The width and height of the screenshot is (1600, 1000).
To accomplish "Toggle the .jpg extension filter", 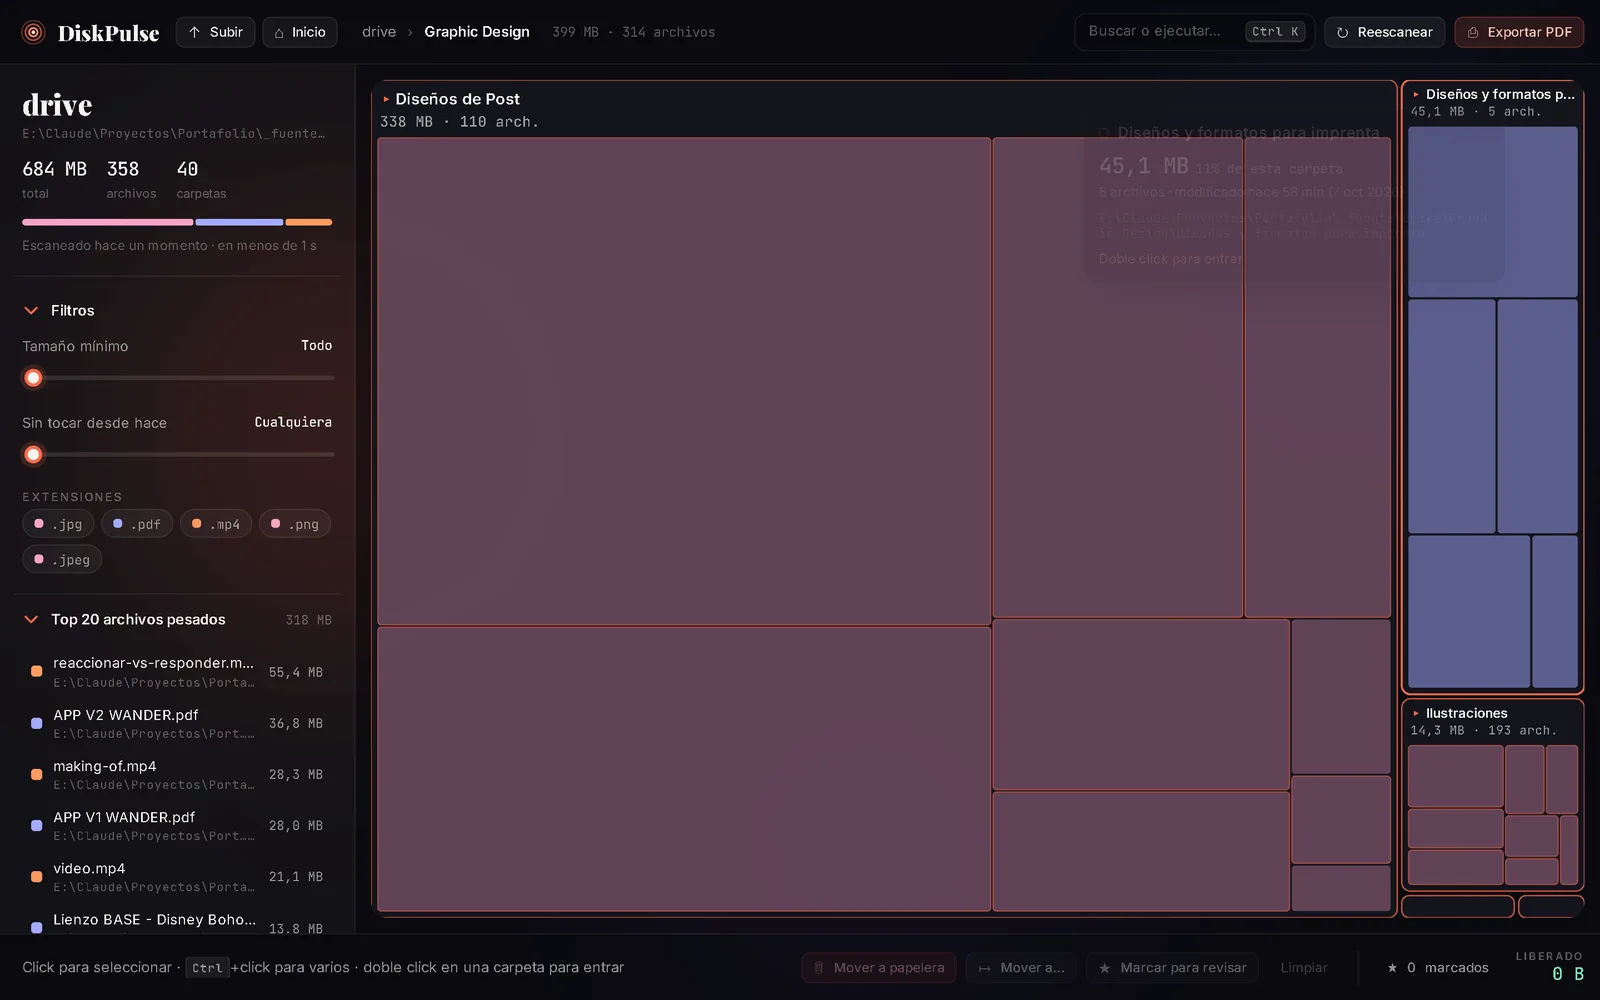I will coord(58,524).
